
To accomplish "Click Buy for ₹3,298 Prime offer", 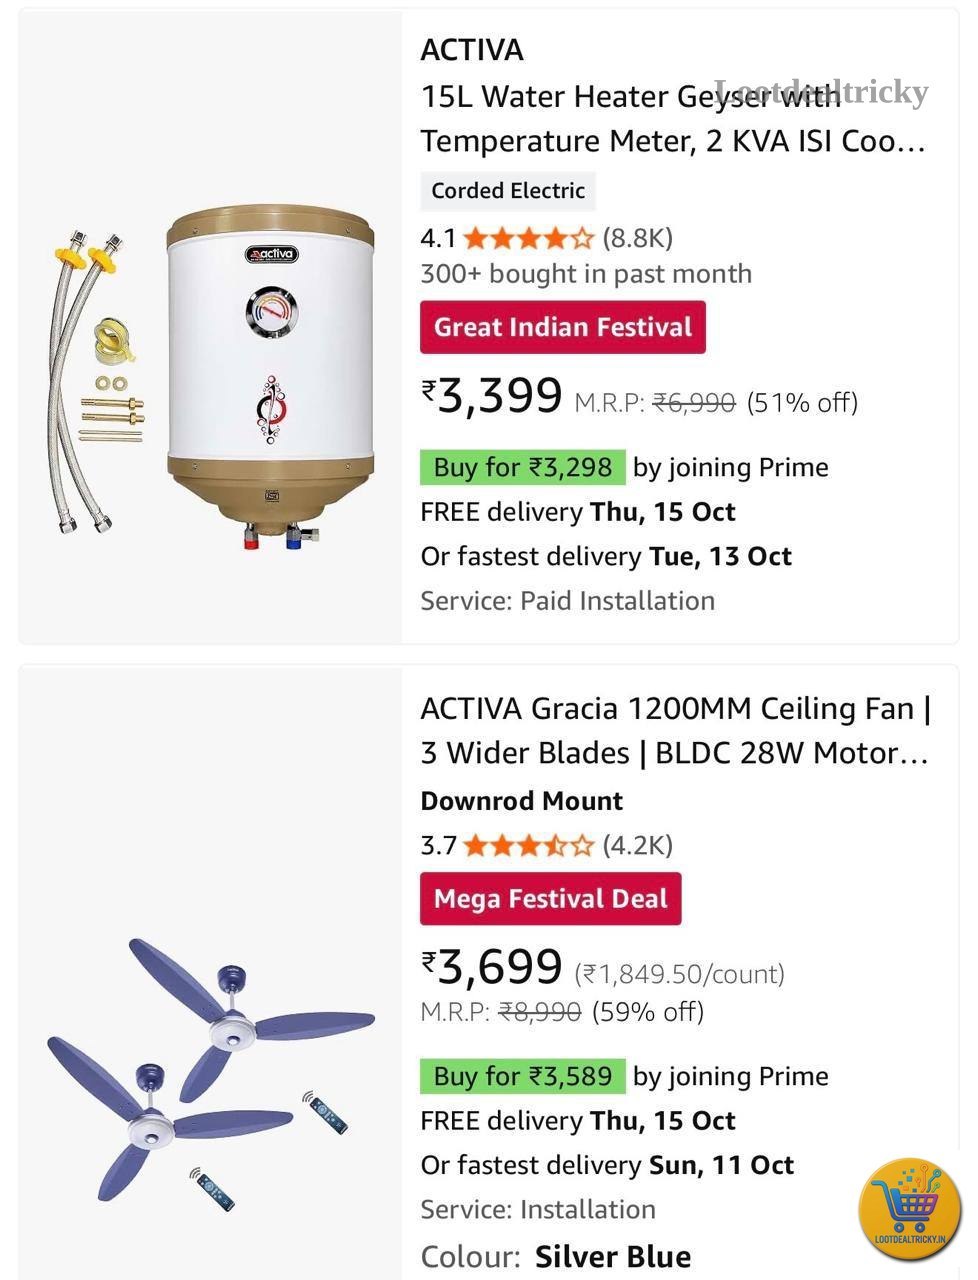I will click(523, 467).
